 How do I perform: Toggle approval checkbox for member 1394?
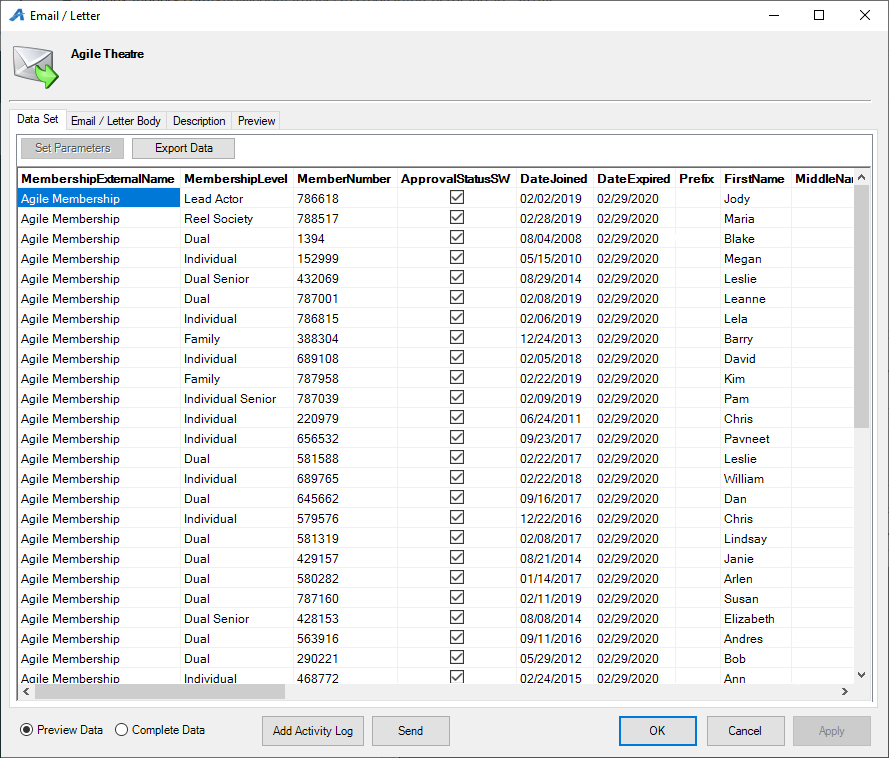(457, 237)
